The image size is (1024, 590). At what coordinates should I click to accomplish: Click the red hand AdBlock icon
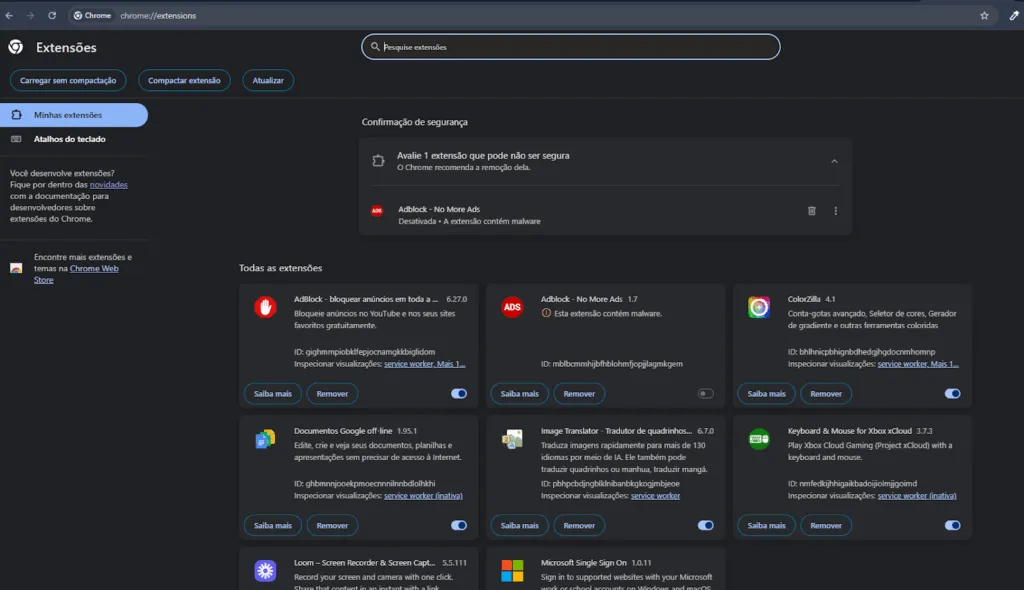(265, 307)
